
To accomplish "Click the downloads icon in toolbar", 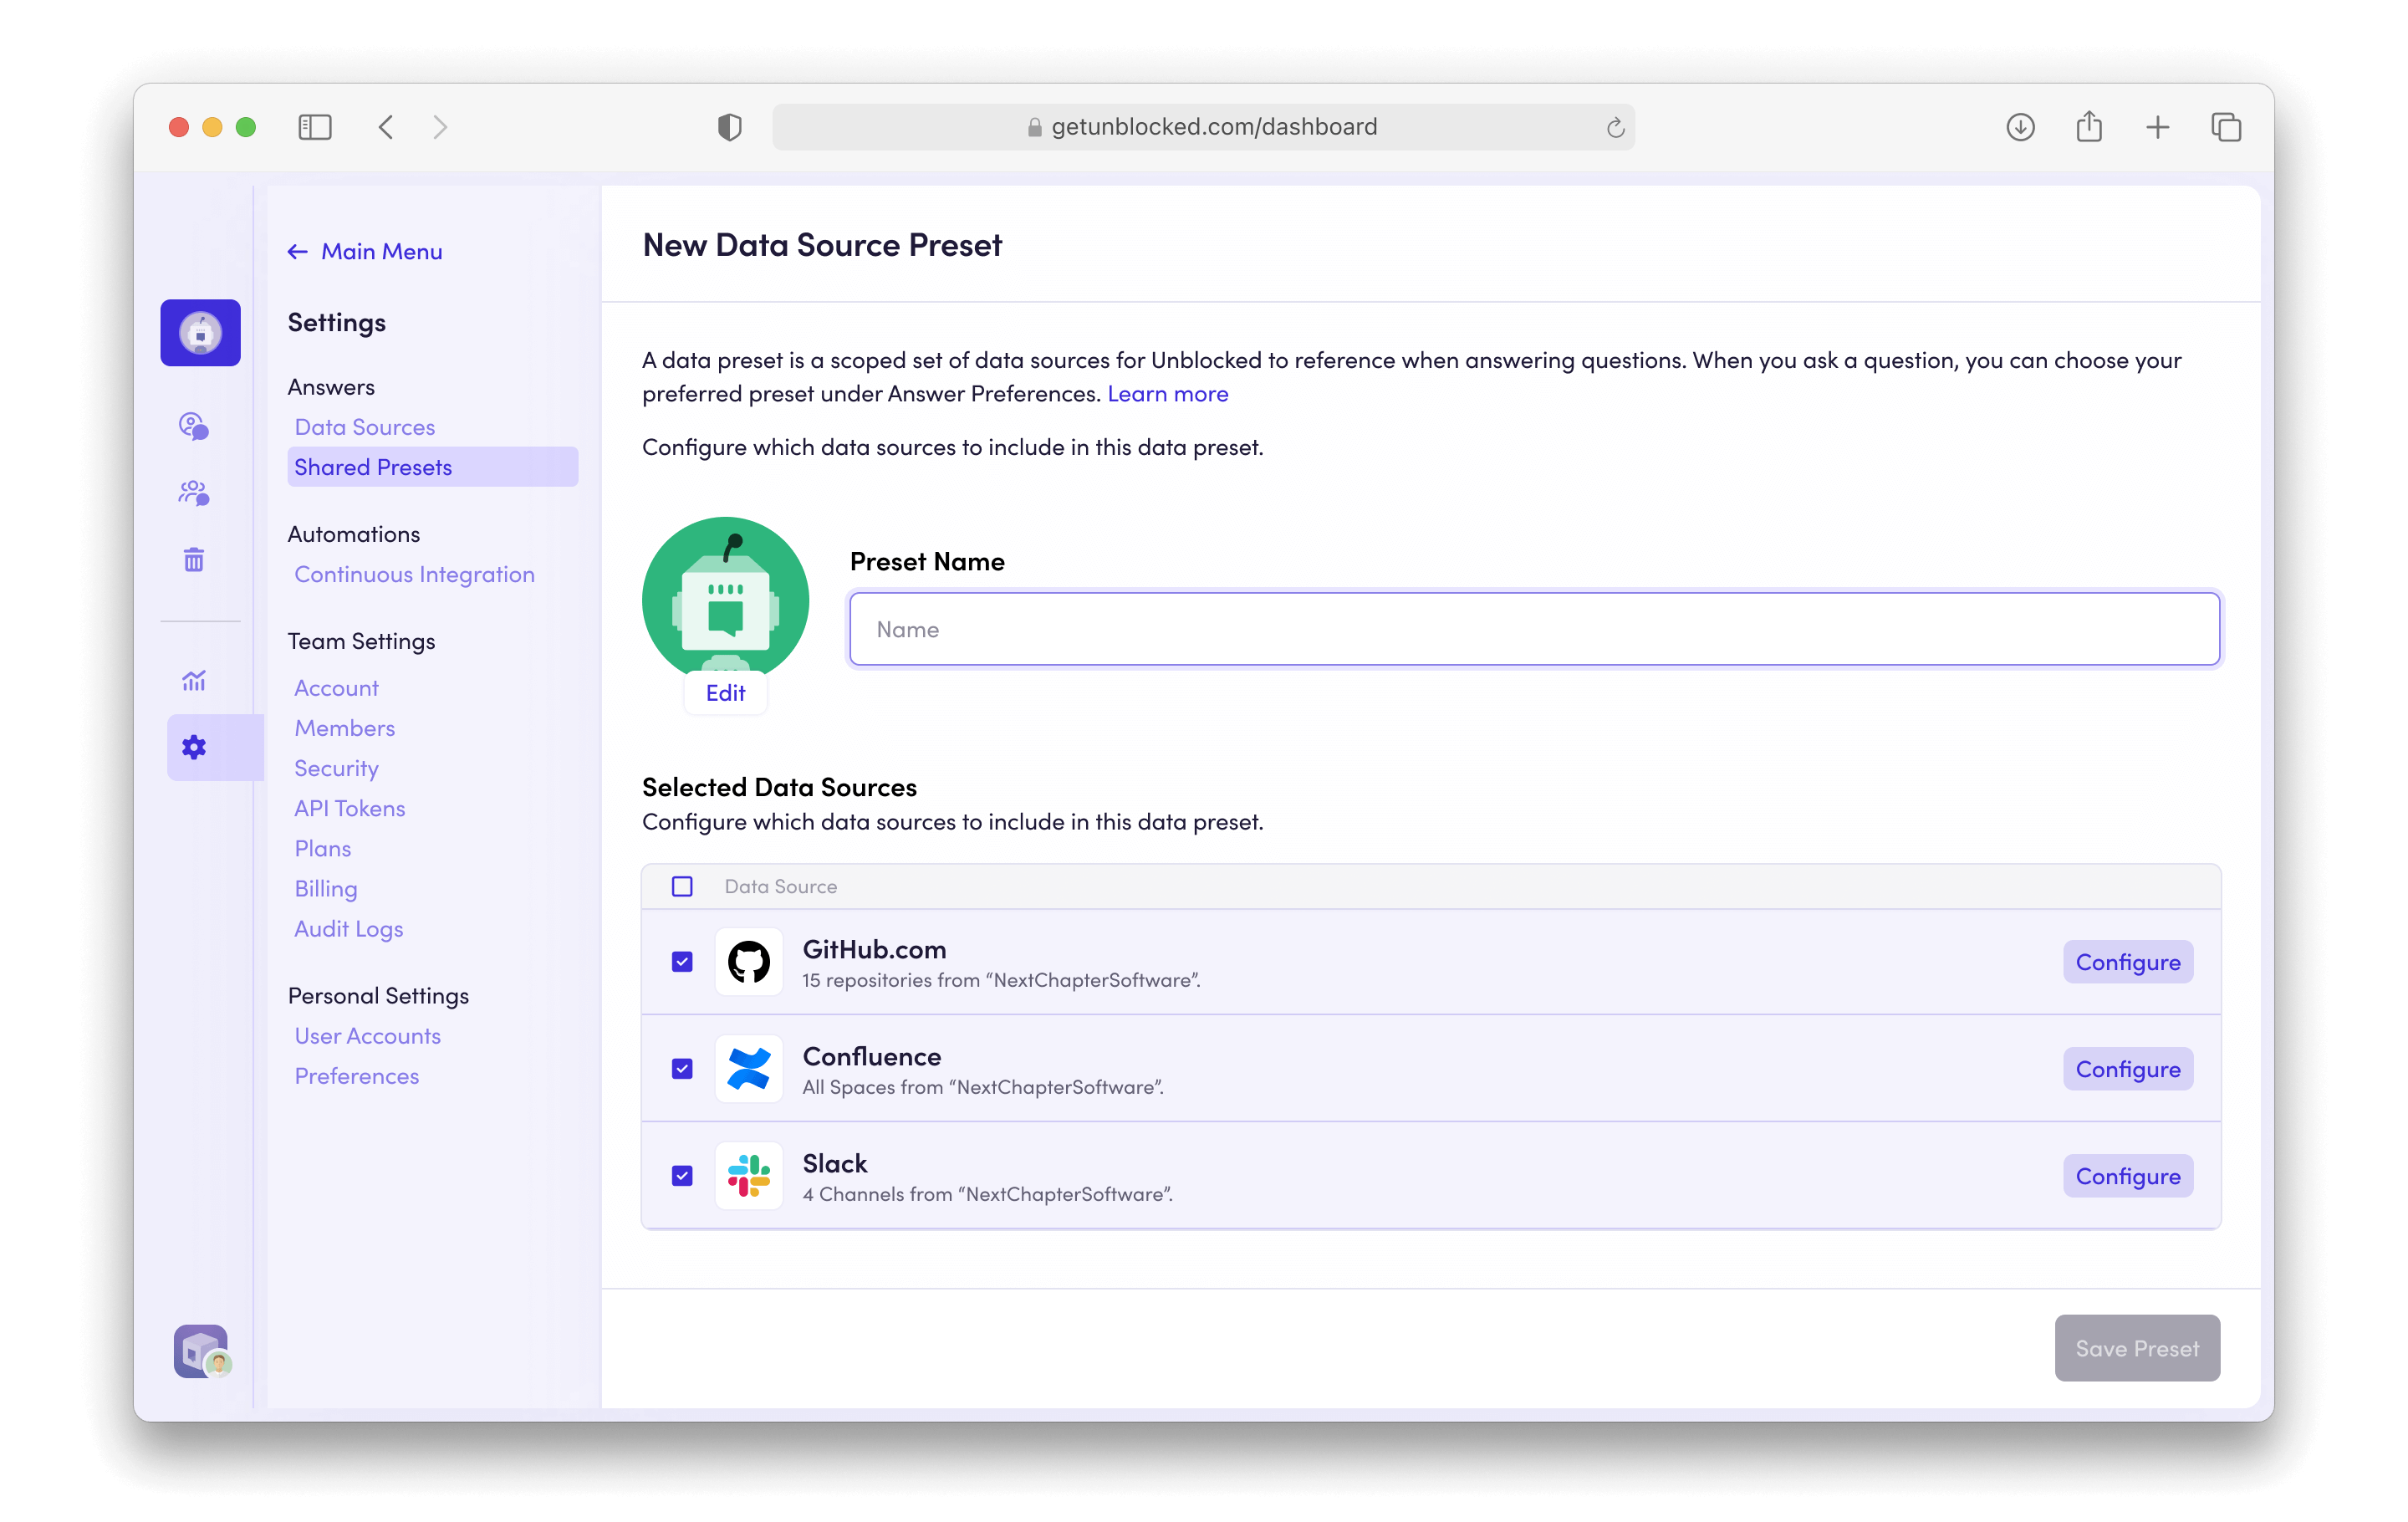I will [2020, 127].
